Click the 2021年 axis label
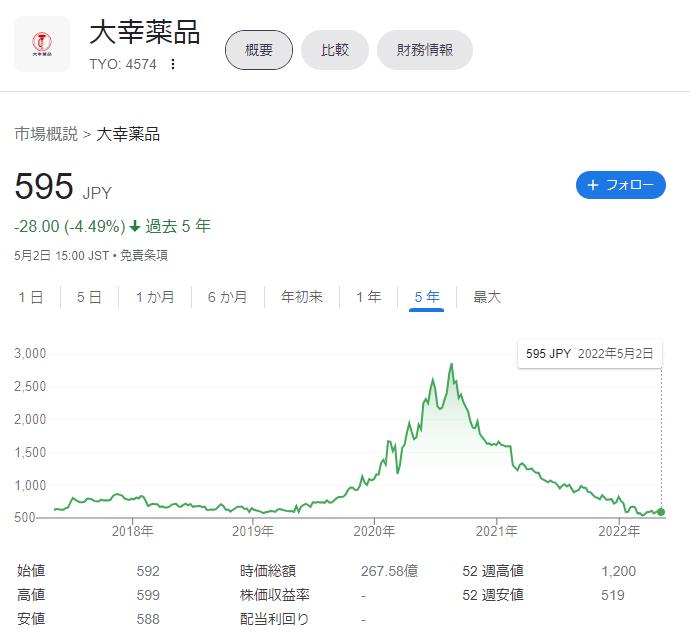The image size is (690, 637). coord(496,531)
